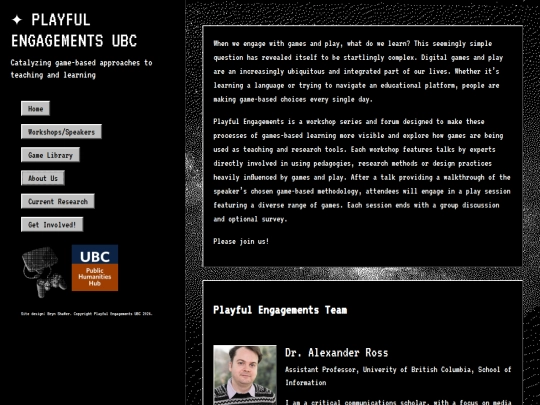Click paragraph beginning 'Playful Engagements is a workshop'
Image resolution: width=540 pixels, height=405 pixels.
362,170
